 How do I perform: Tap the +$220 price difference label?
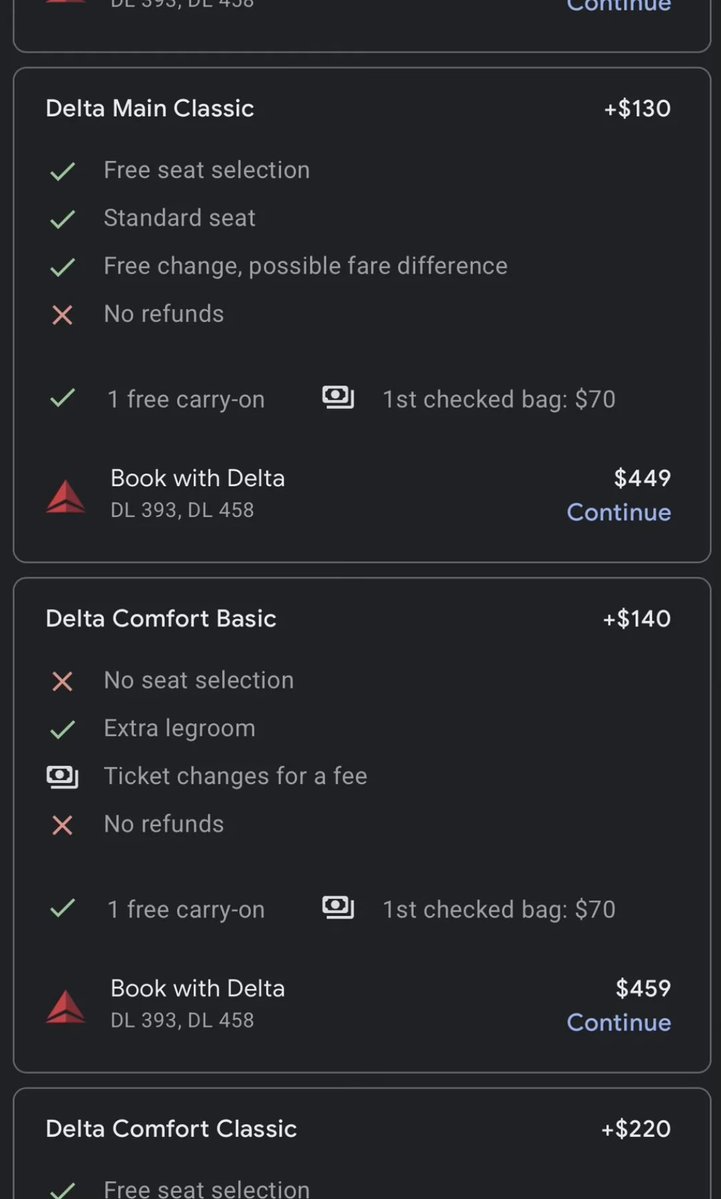click(x=636, y=1129)
